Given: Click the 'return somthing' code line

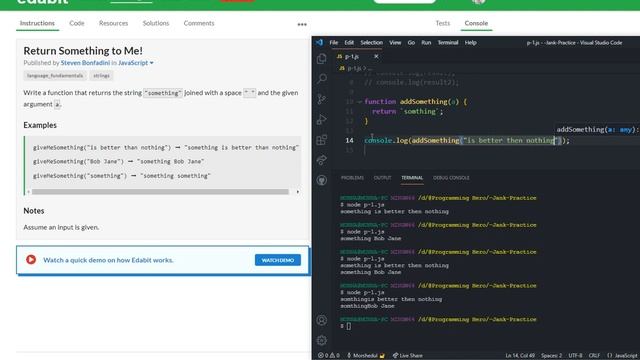Looking at the screenshot, I should click(x=407, y=111).
